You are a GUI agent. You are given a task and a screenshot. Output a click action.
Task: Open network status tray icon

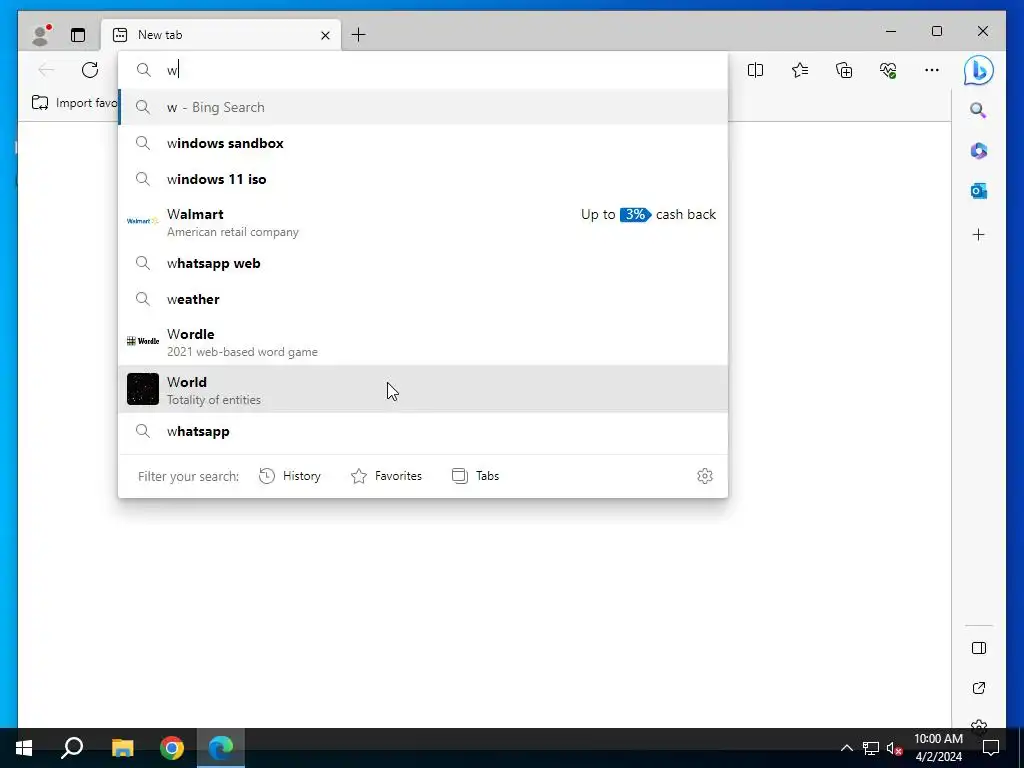coord(871,748)
